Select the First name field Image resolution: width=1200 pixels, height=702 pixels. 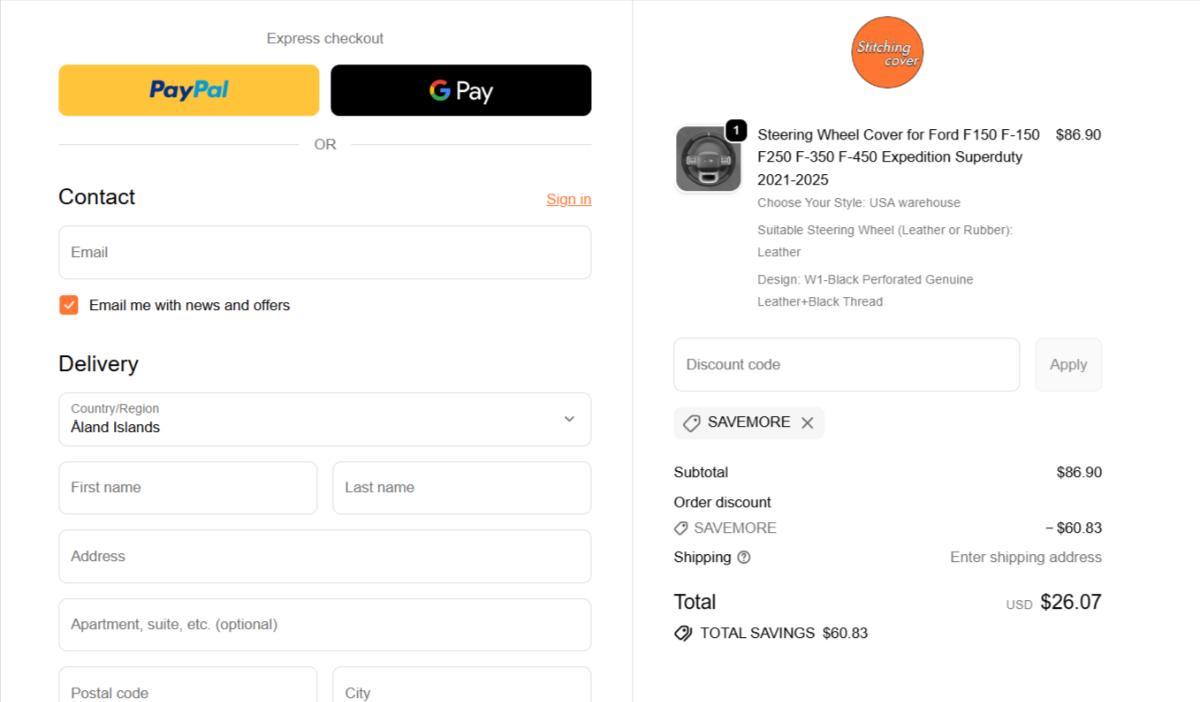coord(188,488)
